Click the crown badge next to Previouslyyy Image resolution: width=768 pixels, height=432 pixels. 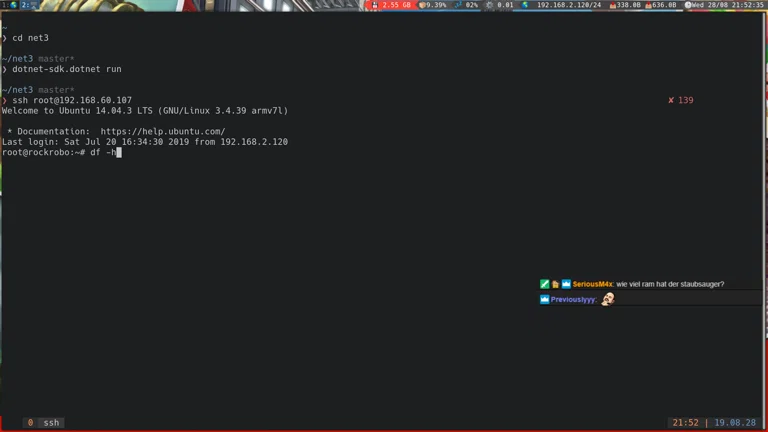pyautogui.click(x=545, y=299)
